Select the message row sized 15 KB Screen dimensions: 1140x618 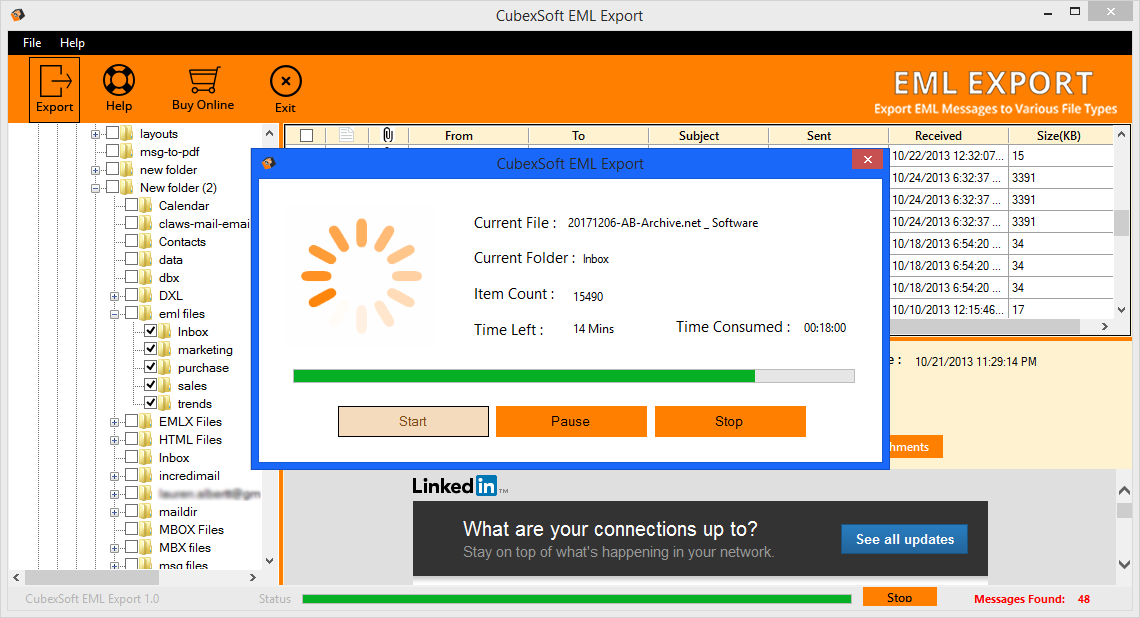1001,156
